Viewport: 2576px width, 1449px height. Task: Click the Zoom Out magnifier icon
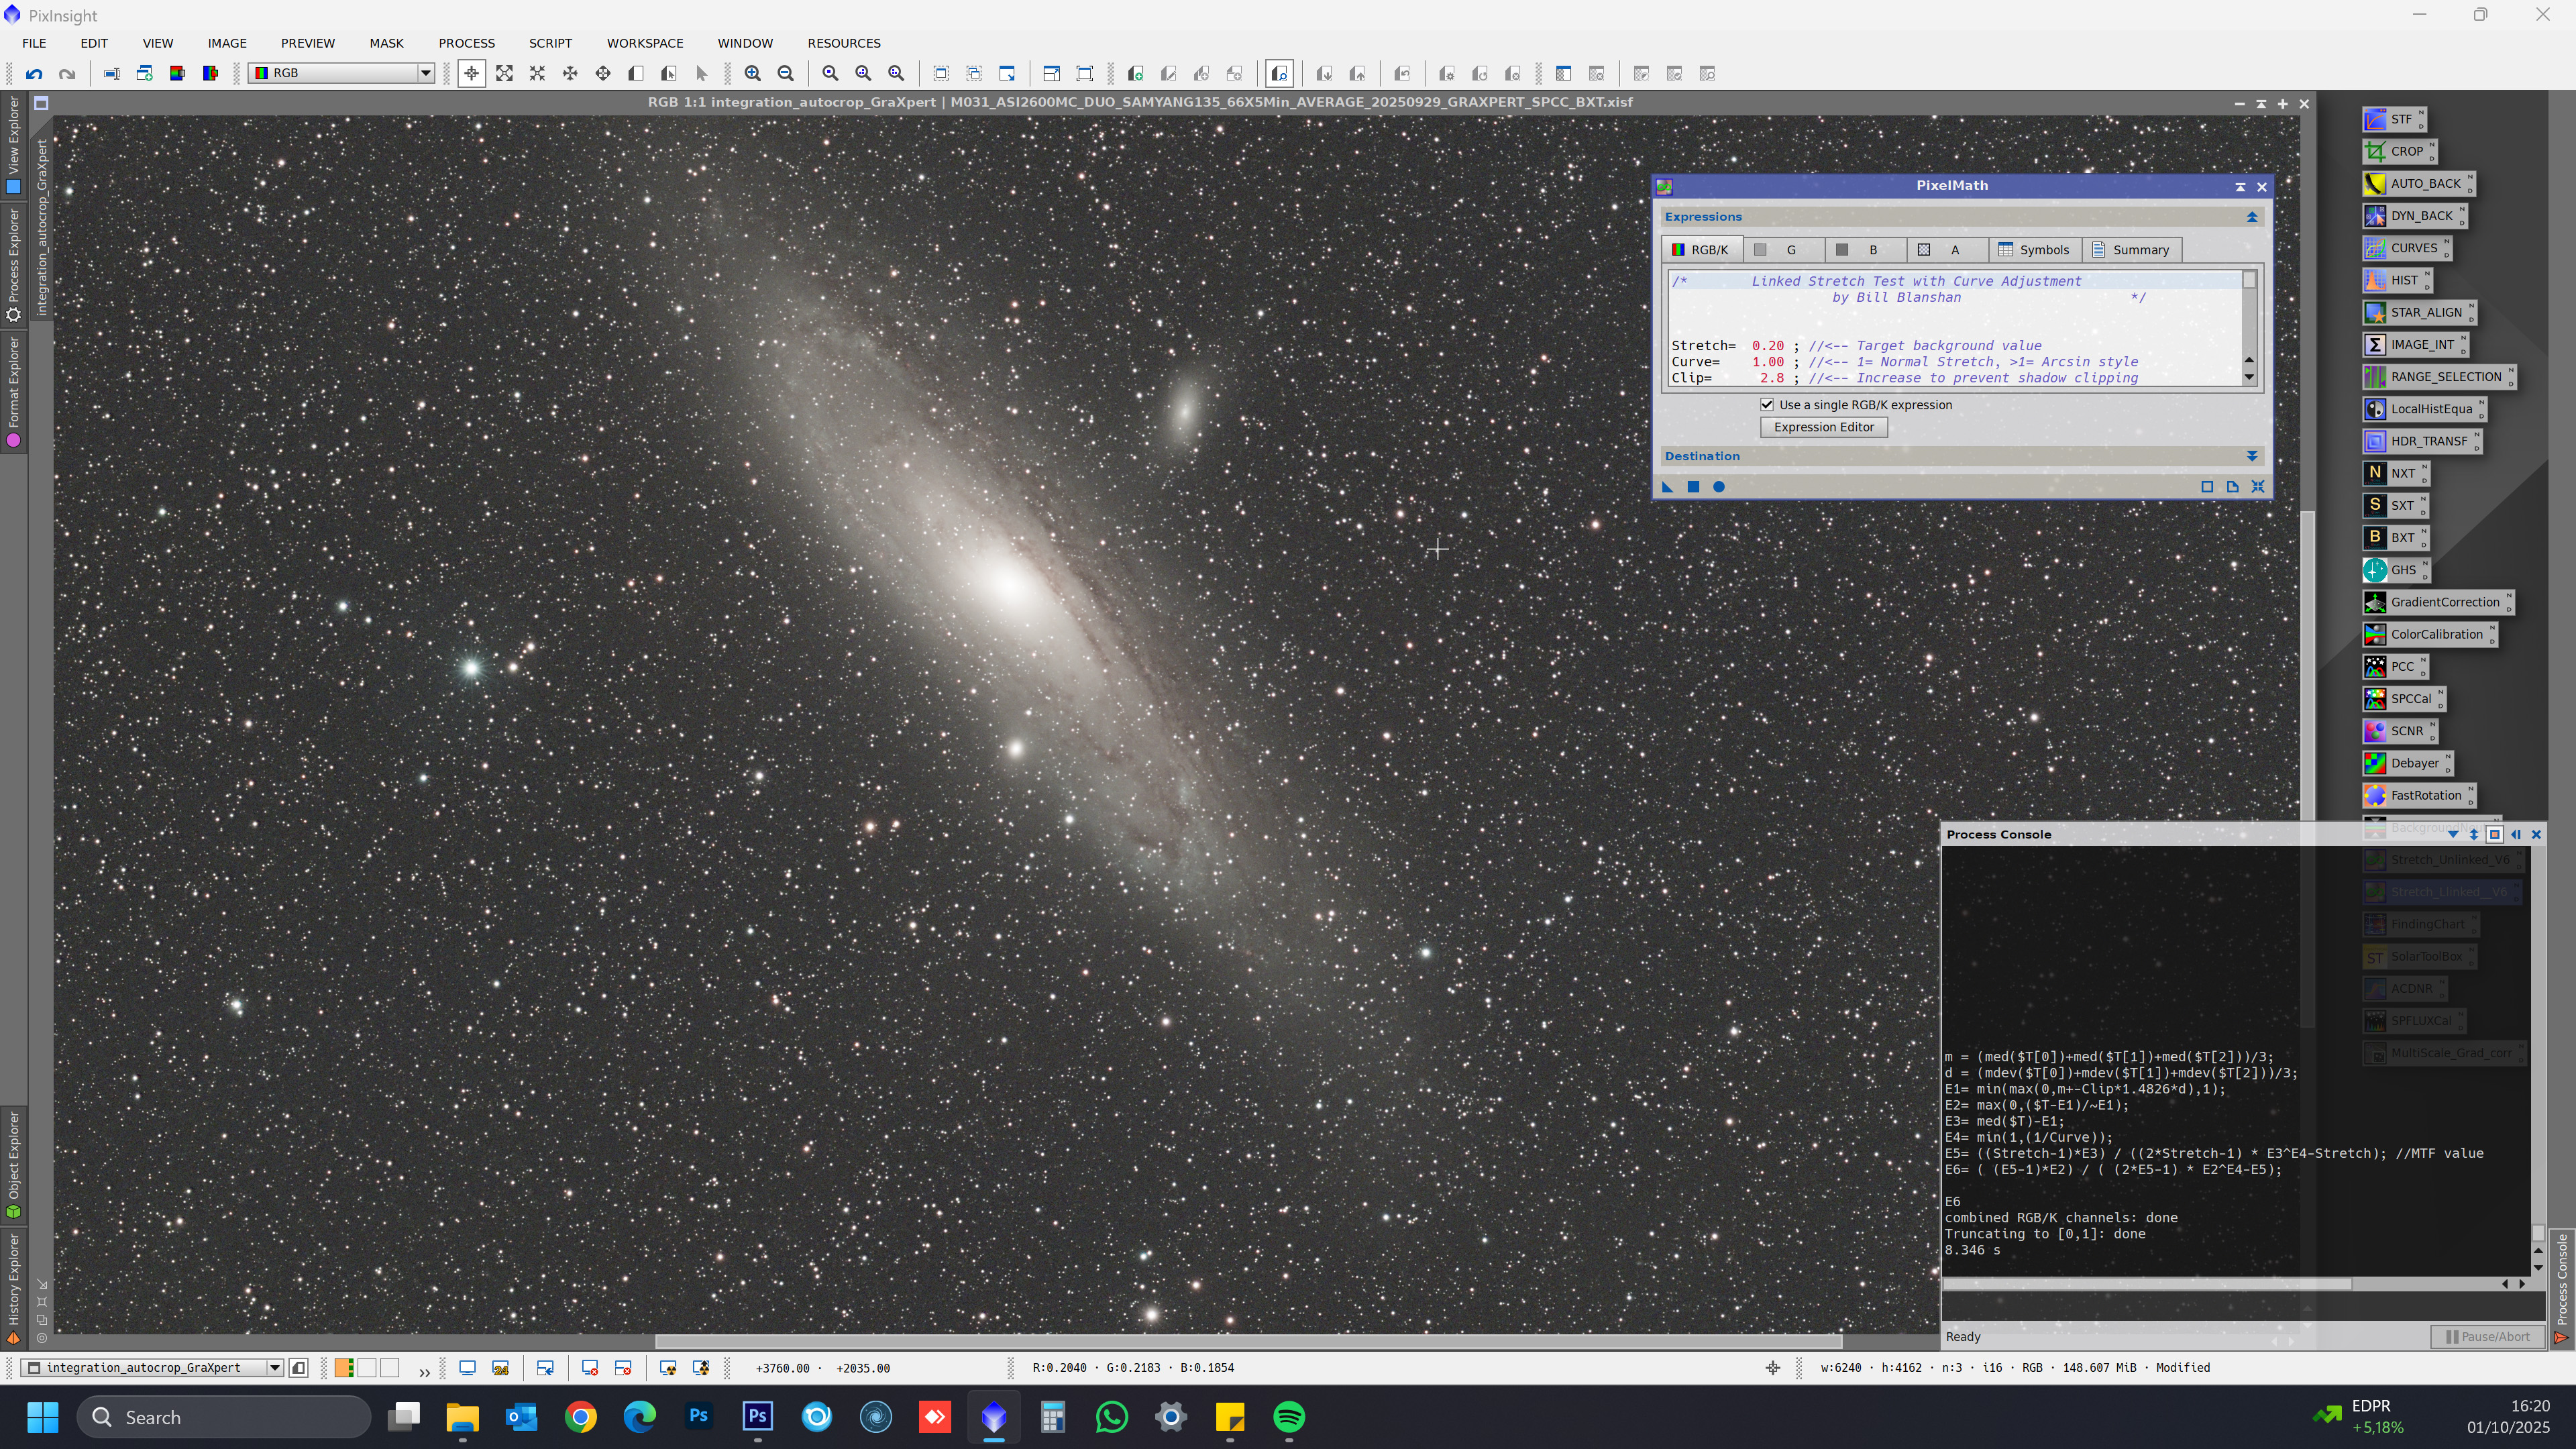pos(786,73)
